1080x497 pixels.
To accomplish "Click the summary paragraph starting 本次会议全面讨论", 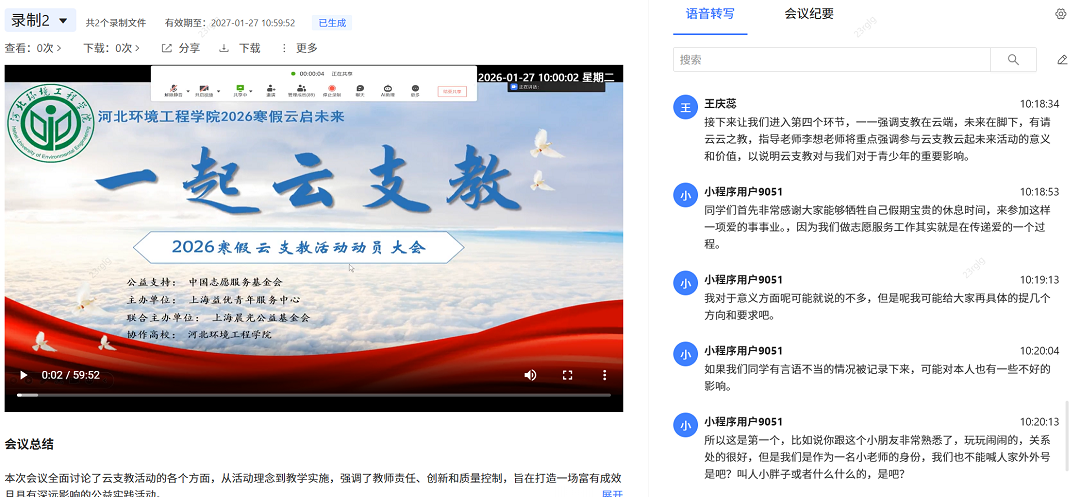I will tap(313, 485).
